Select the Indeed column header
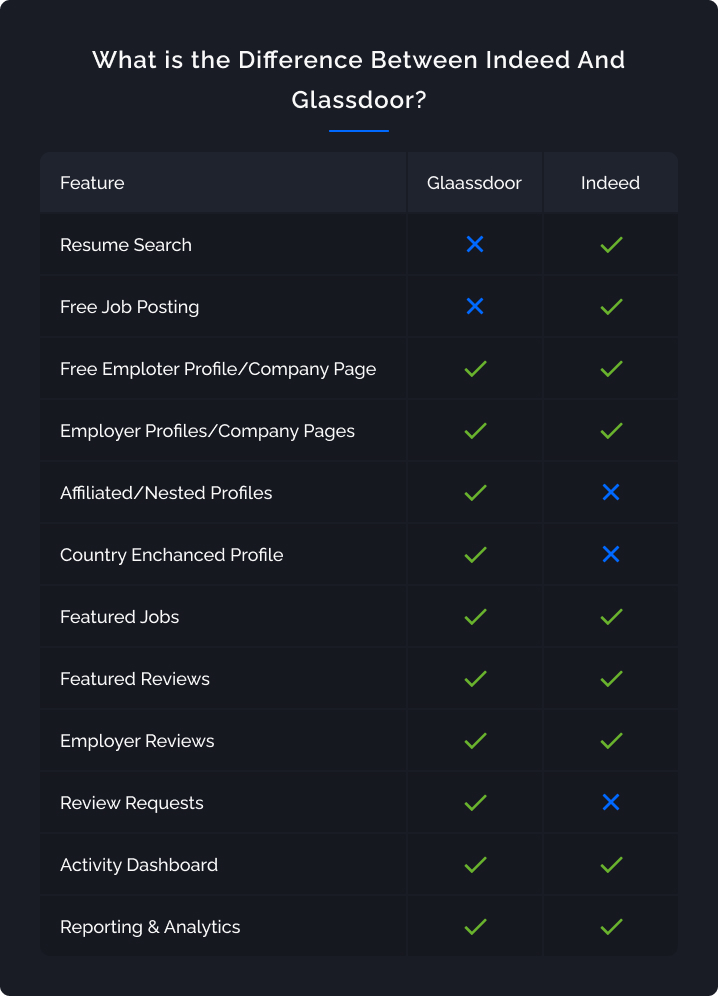Image resolution: width=718 pixels, height=996 pixels. [610, 183]
